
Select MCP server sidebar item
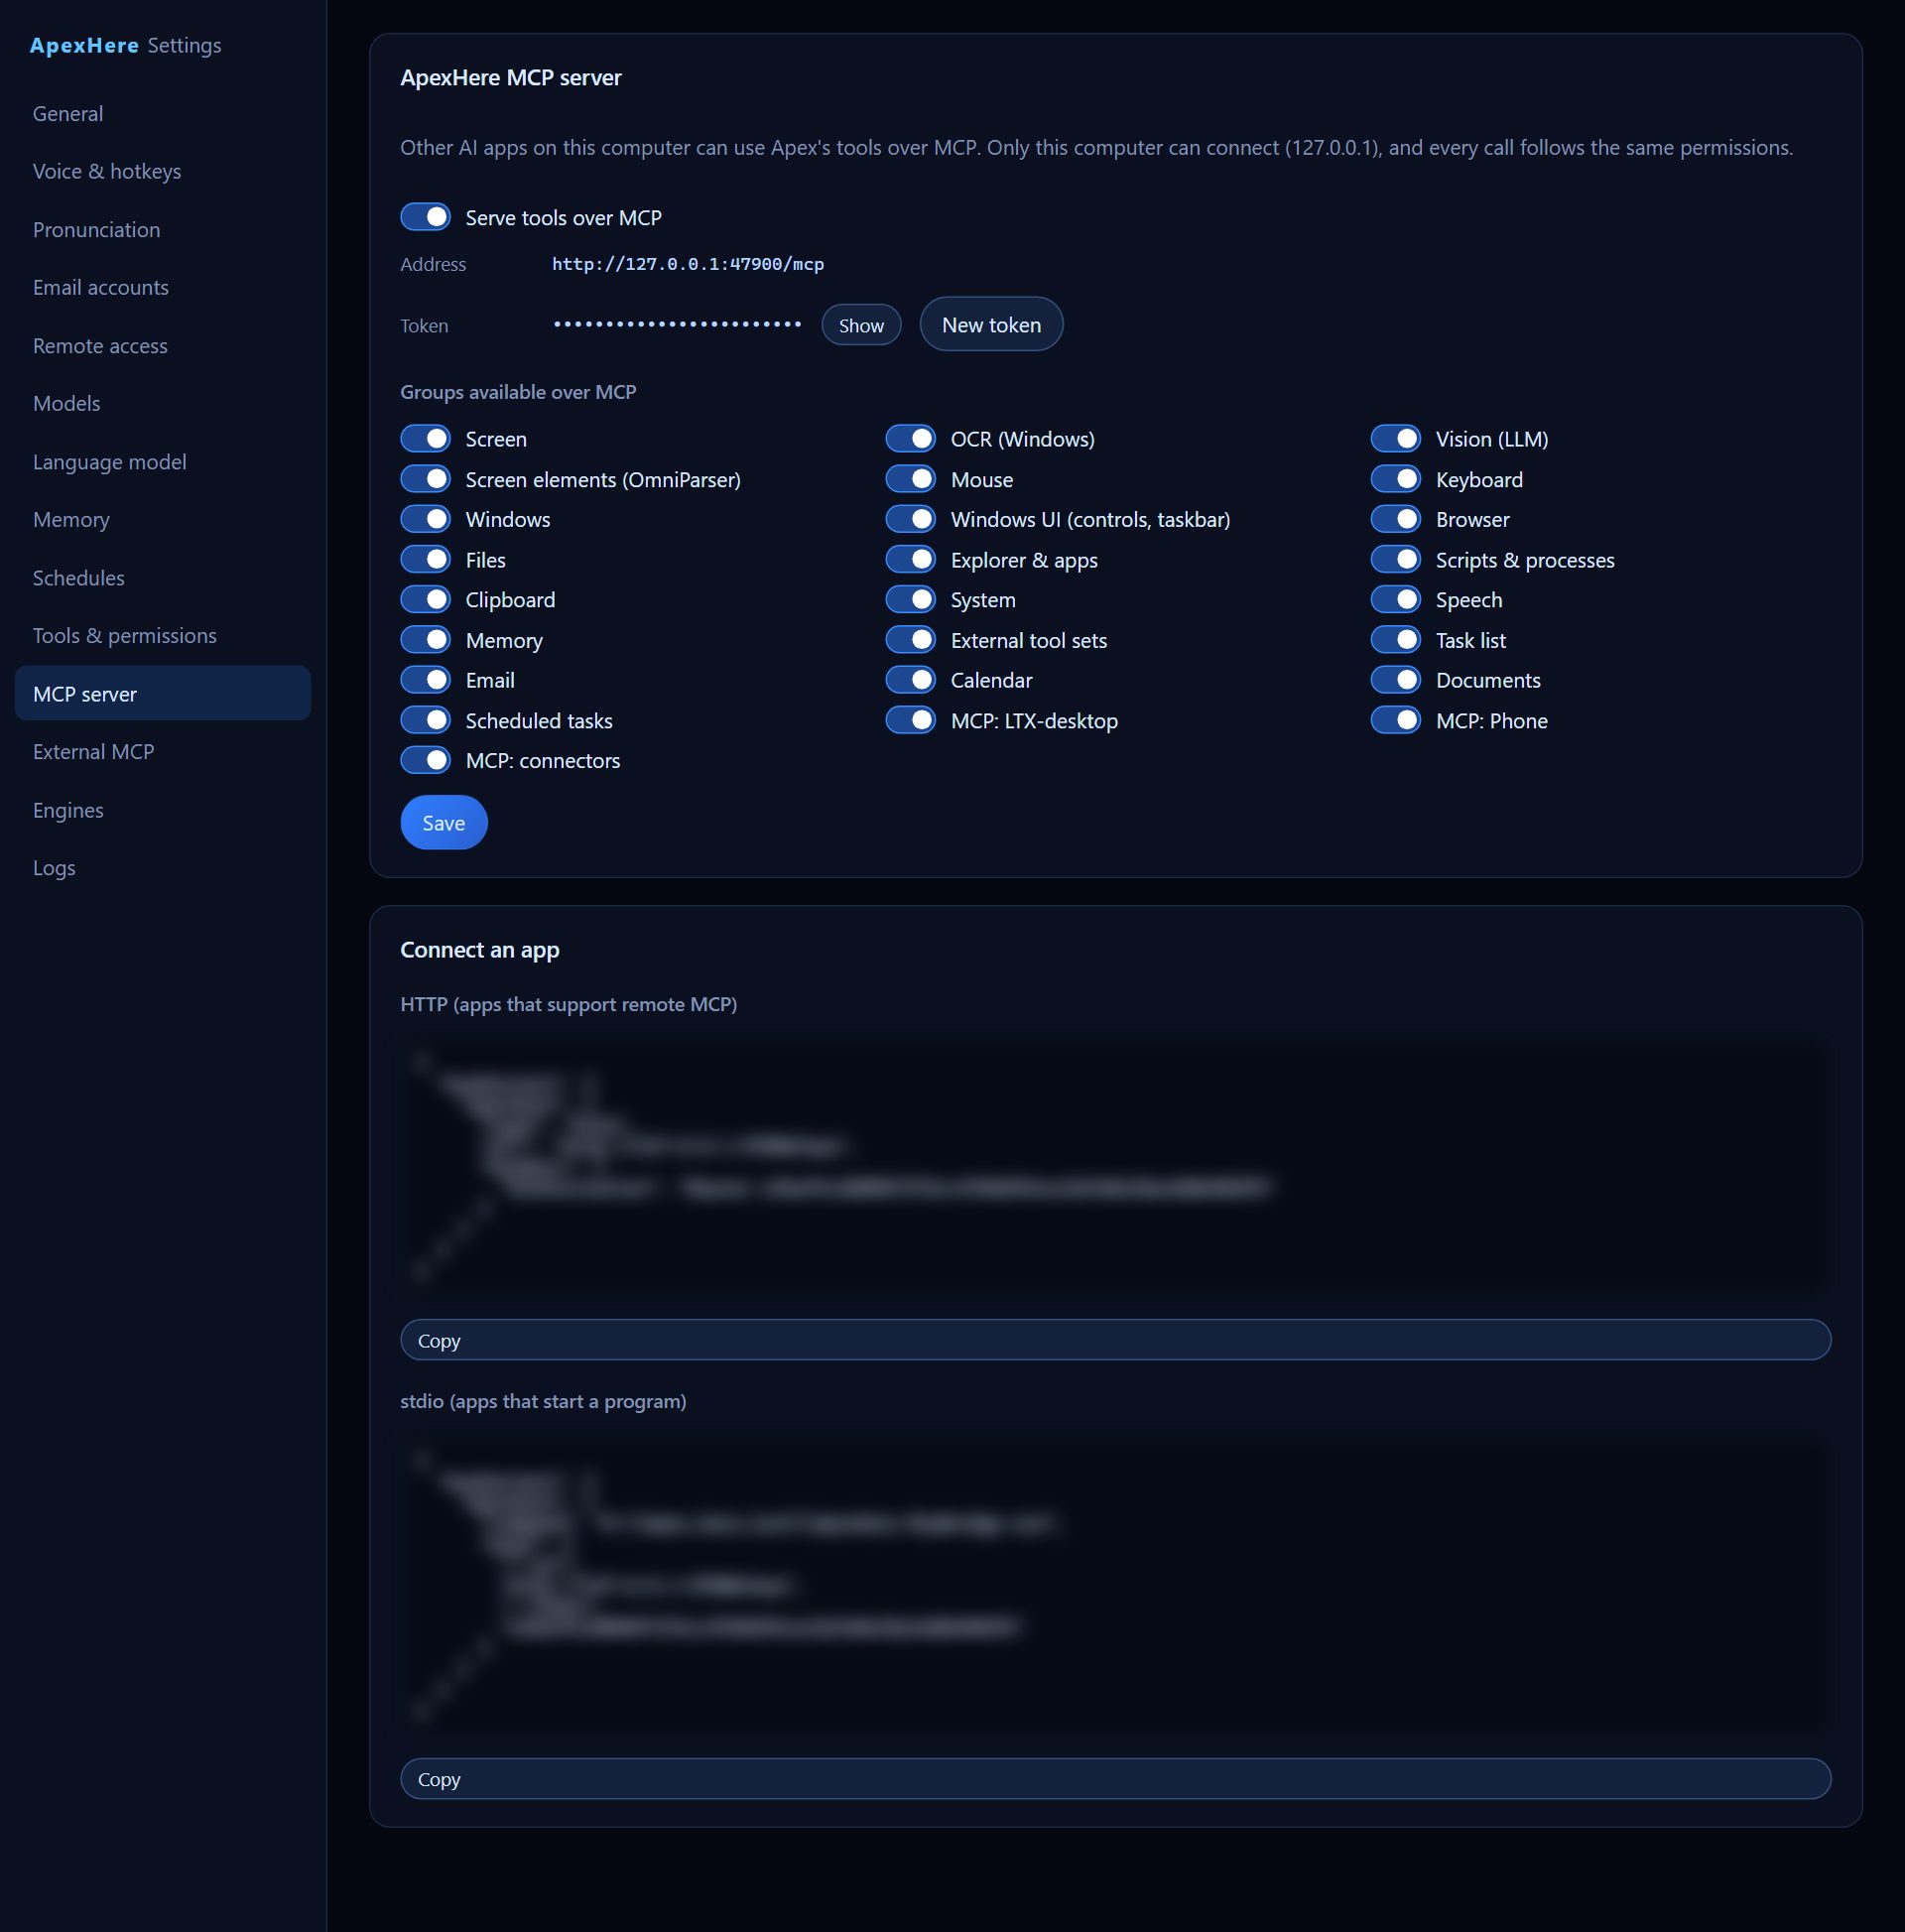click(x=162, y=694)
